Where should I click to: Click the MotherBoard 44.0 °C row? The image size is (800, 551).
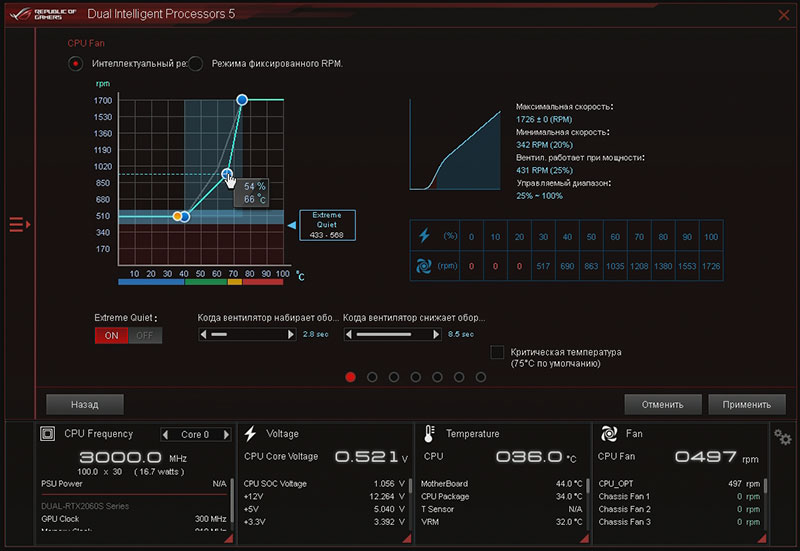[x=502, y=484]
